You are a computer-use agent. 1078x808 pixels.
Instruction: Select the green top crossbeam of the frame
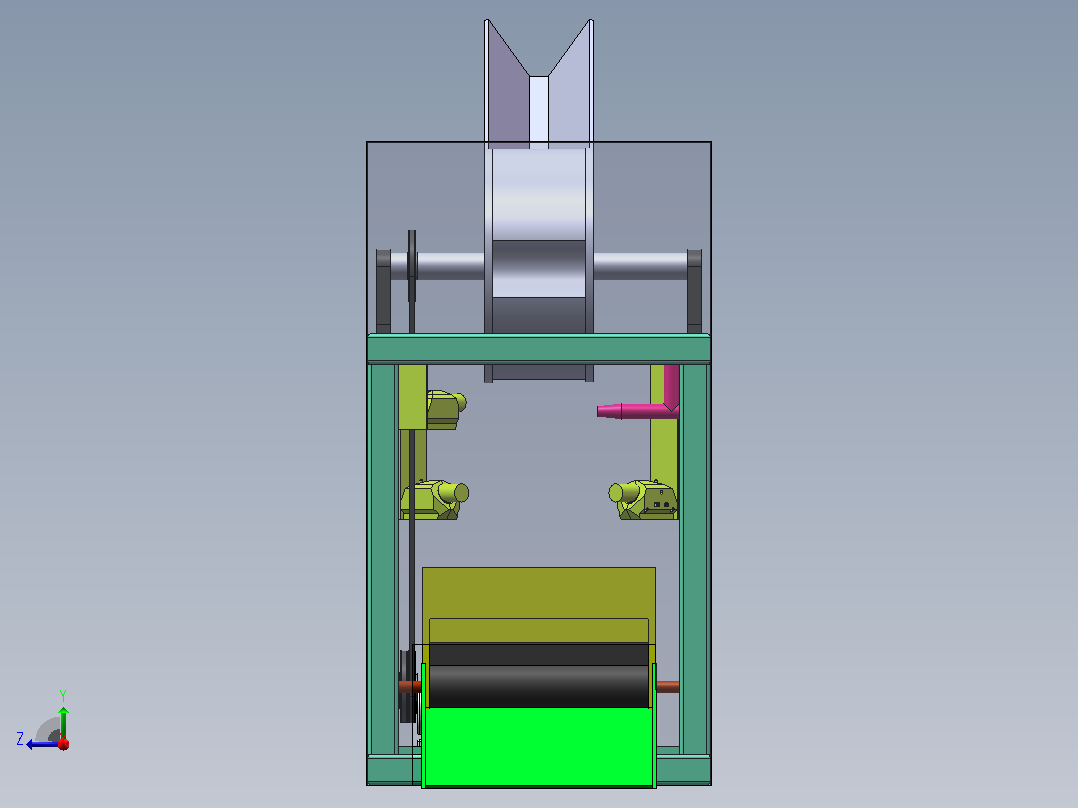click(539, 349)
